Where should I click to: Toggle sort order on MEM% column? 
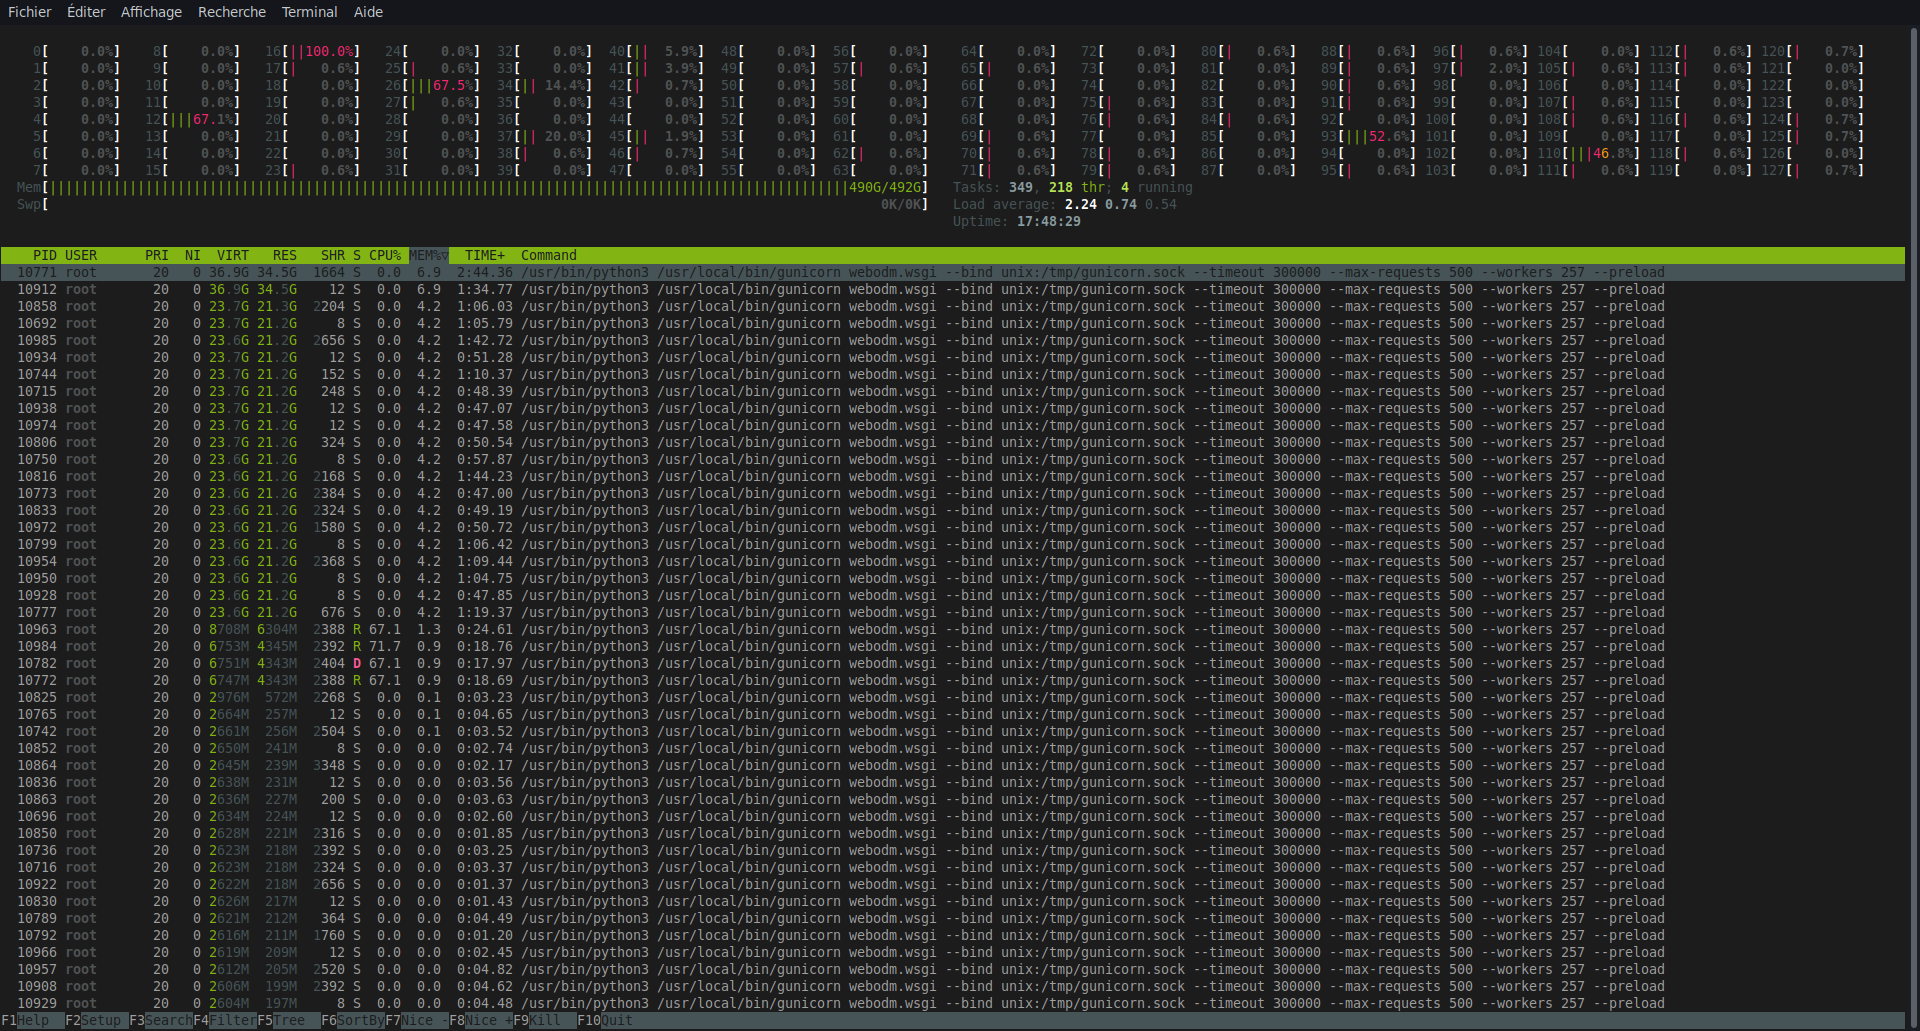pos(427,255)
